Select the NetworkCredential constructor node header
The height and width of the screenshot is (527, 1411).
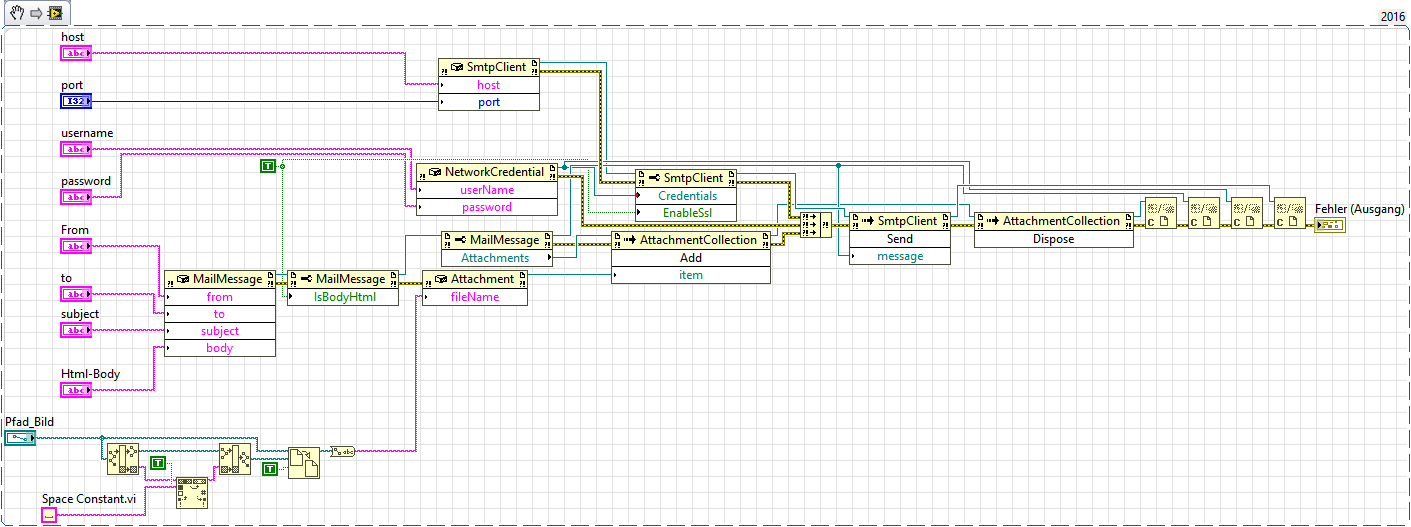tap(487, 172)
